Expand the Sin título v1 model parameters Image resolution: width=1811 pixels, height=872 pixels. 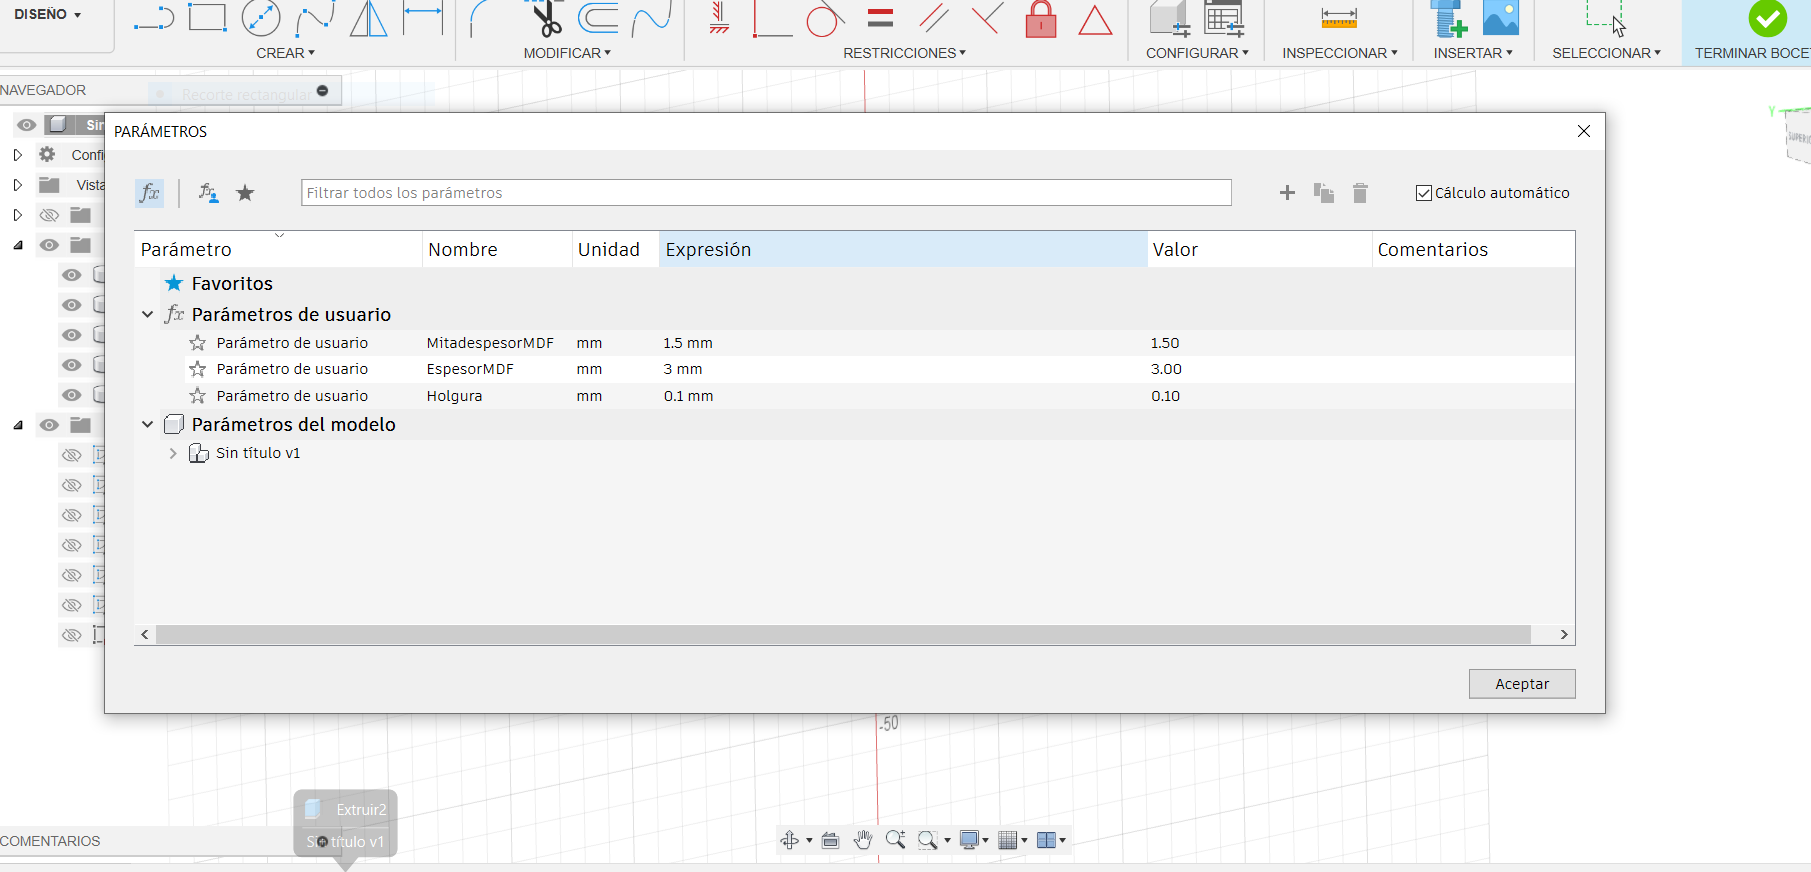(173, 453)
